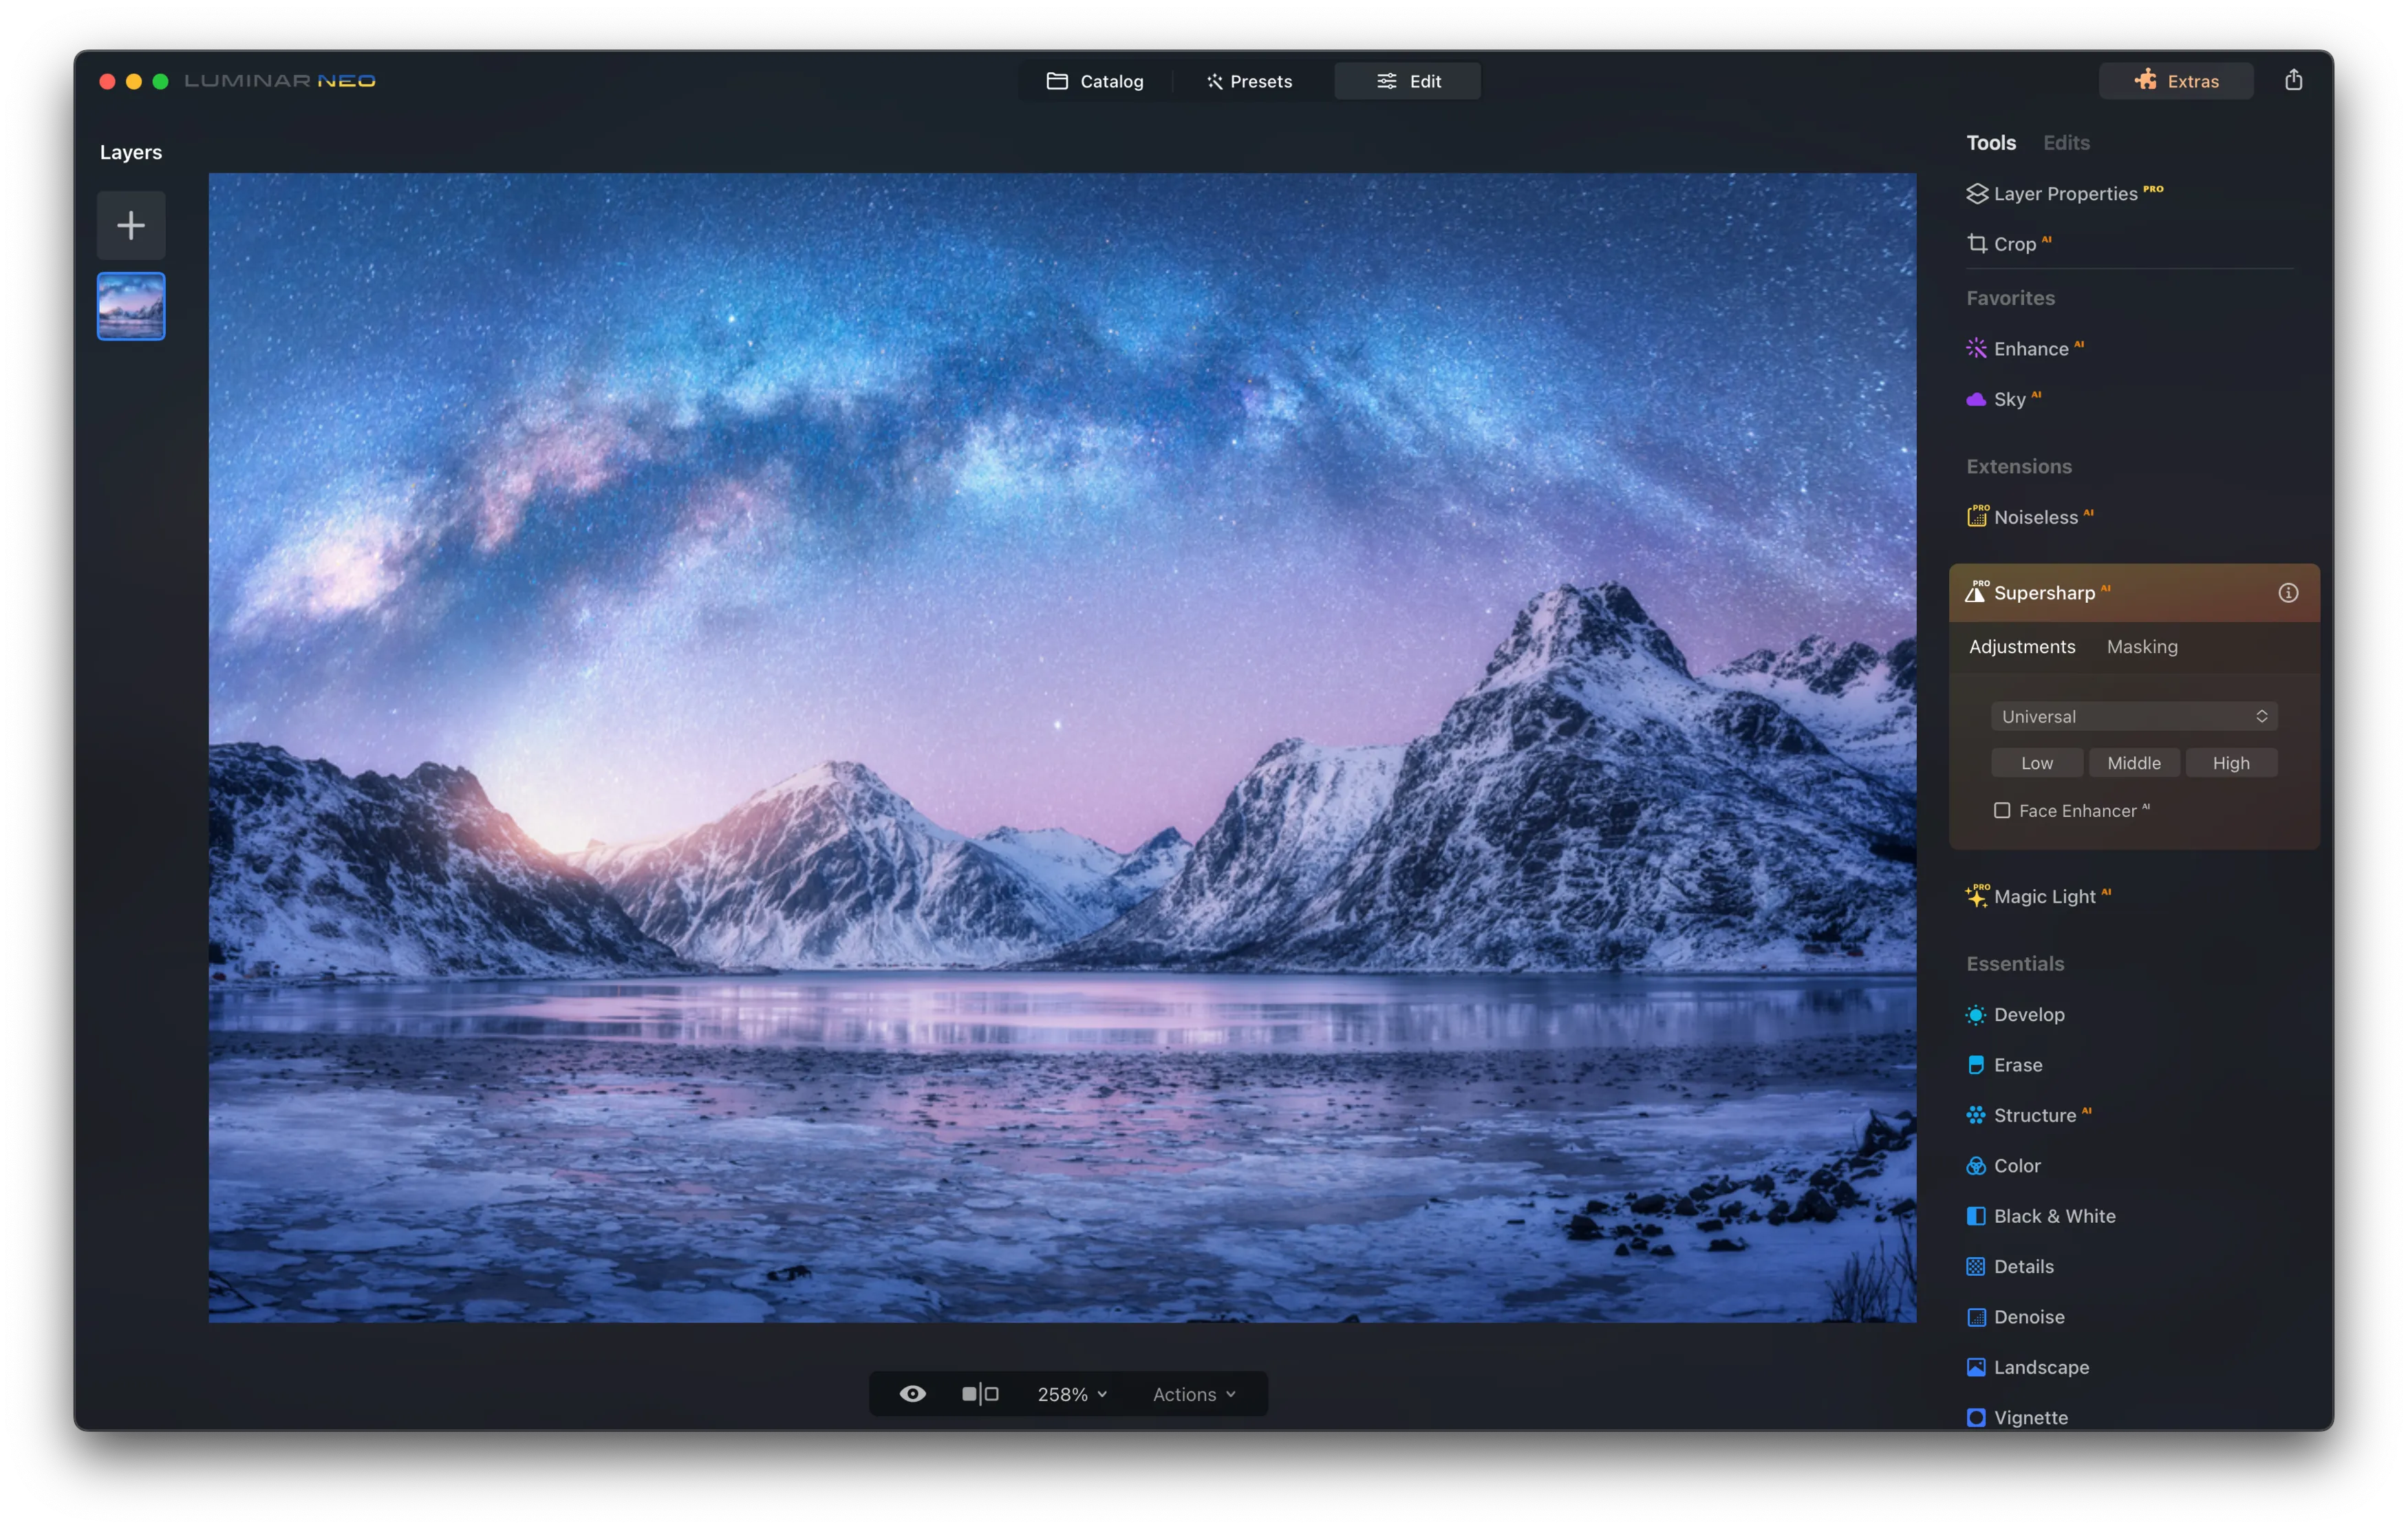Set Supersharp strength to High
2408x1529 pixels.
click(2230, 763)
